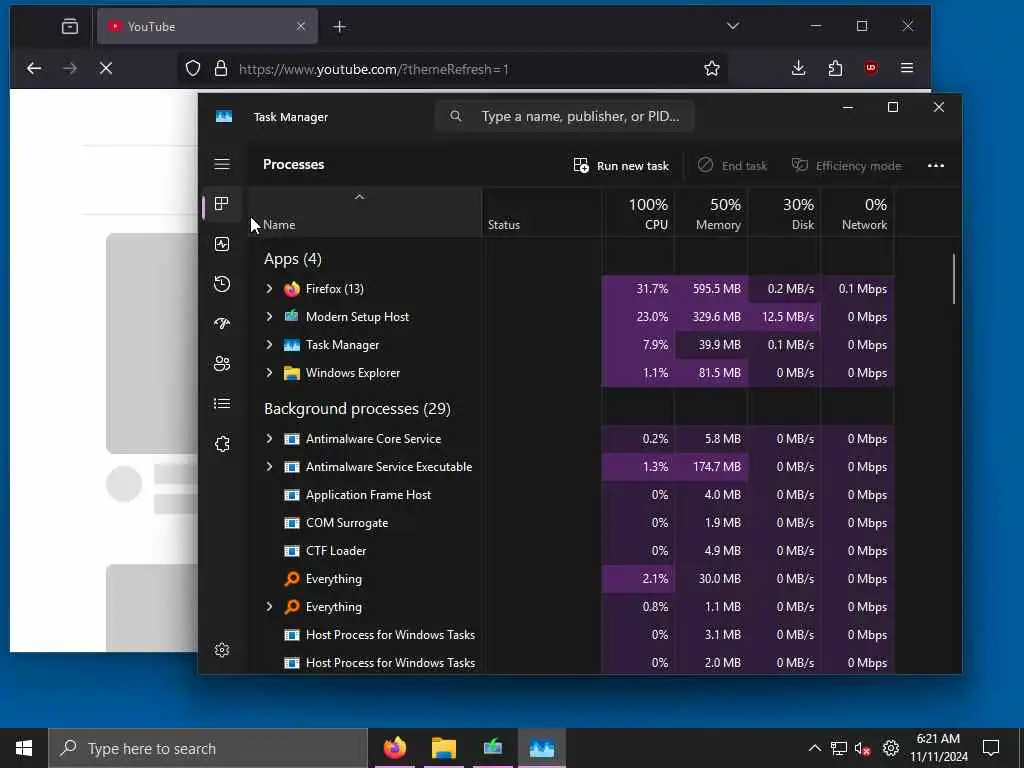Image resolution: width=1024 pixels, height=768 pixels.
Task: Open Firefox downloads panel
Action: click(x=798, y=68)
